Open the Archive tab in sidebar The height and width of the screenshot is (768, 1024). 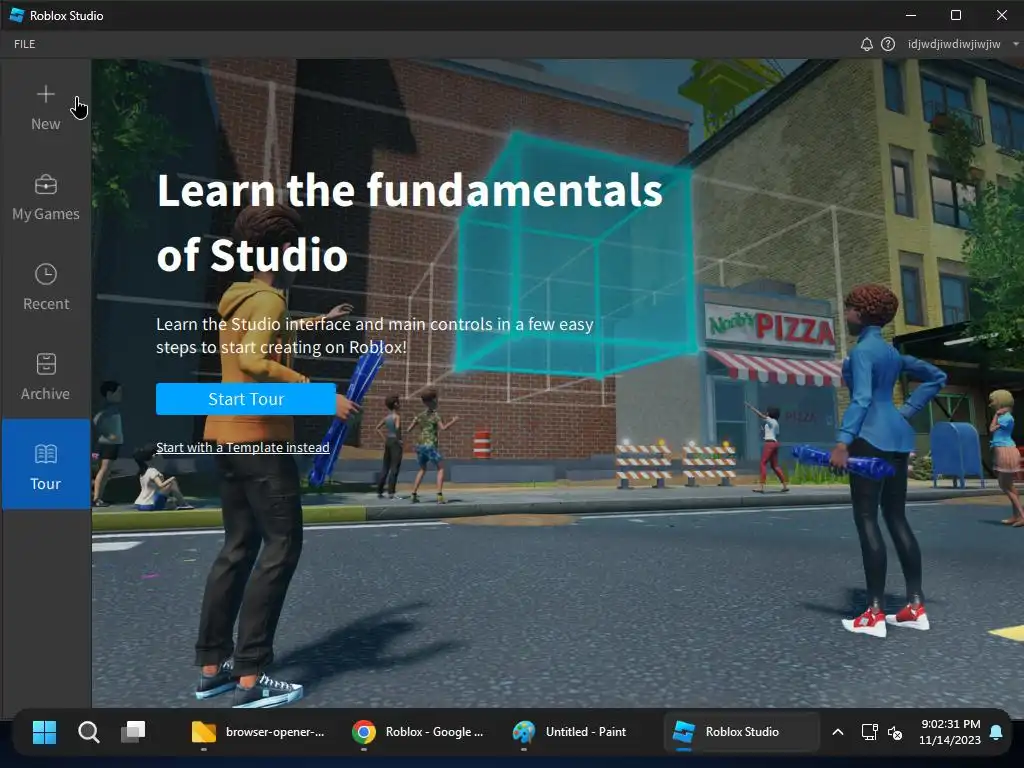(x=46, y=377)
